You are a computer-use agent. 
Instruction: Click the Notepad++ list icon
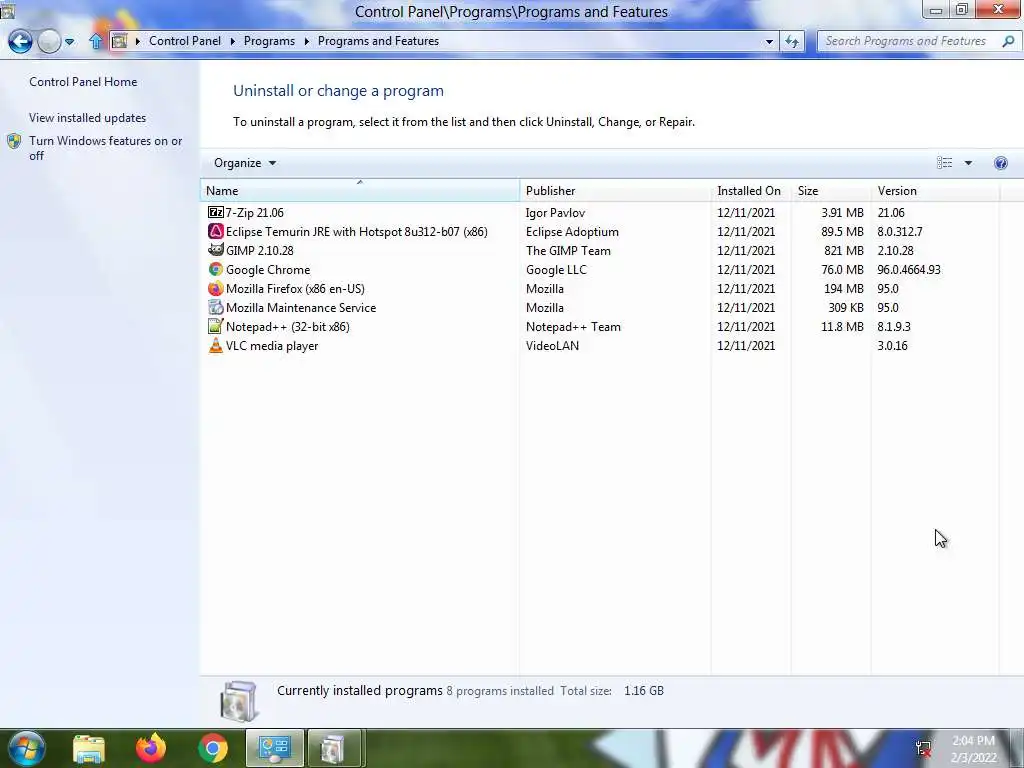click(x=216, y=326)
